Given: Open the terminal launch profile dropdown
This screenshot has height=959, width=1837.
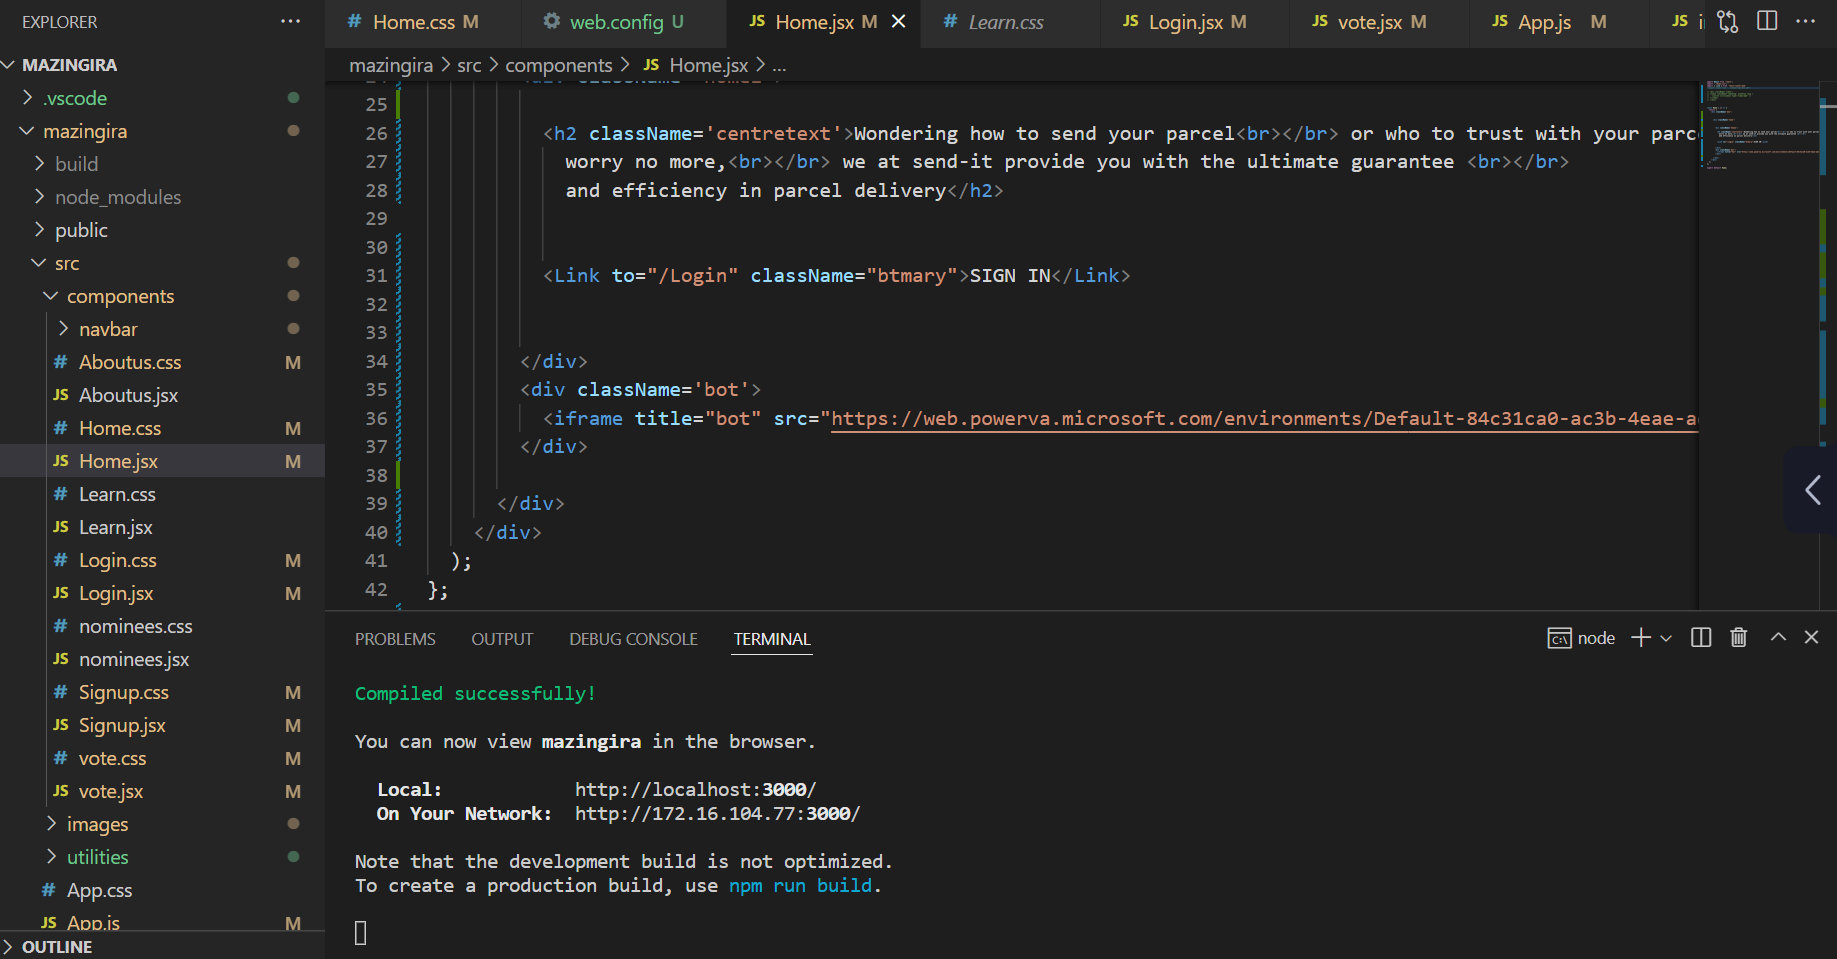Looking at the screenshot, I should [x=1666, y=638].
